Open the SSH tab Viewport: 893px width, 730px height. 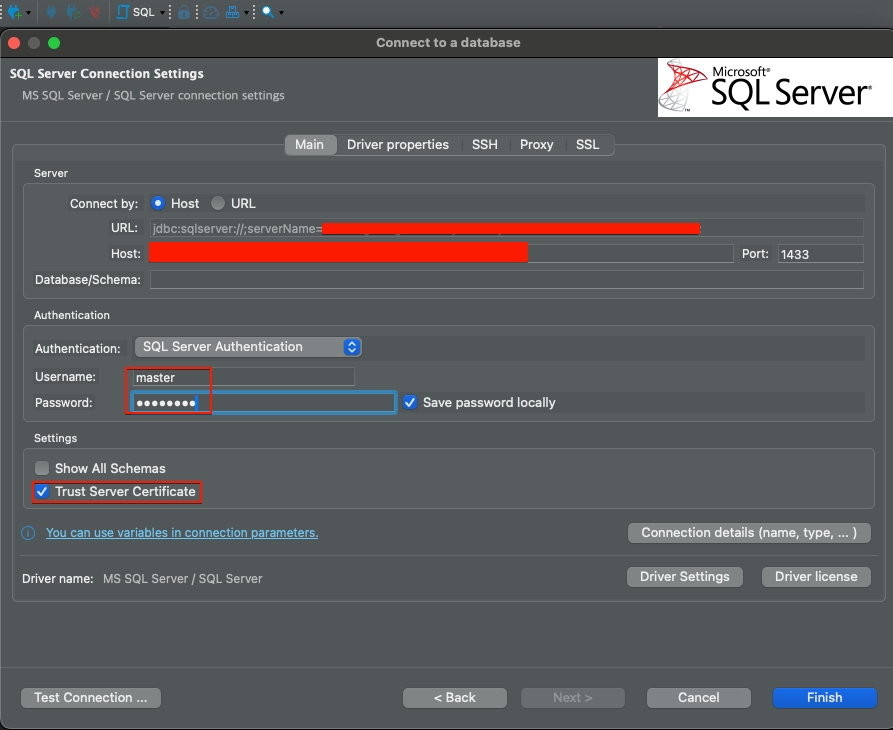tap(484, 145)
